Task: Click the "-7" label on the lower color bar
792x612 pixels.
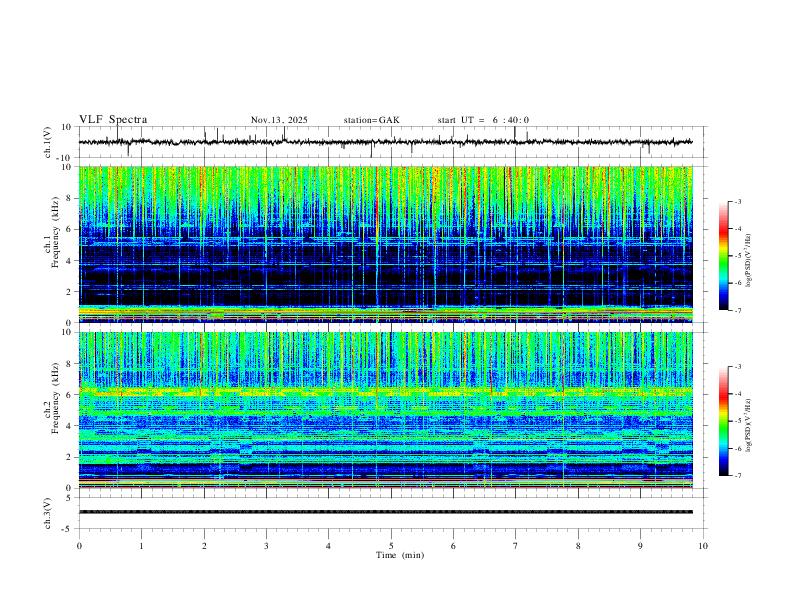Action: click(x=738, y=476)
